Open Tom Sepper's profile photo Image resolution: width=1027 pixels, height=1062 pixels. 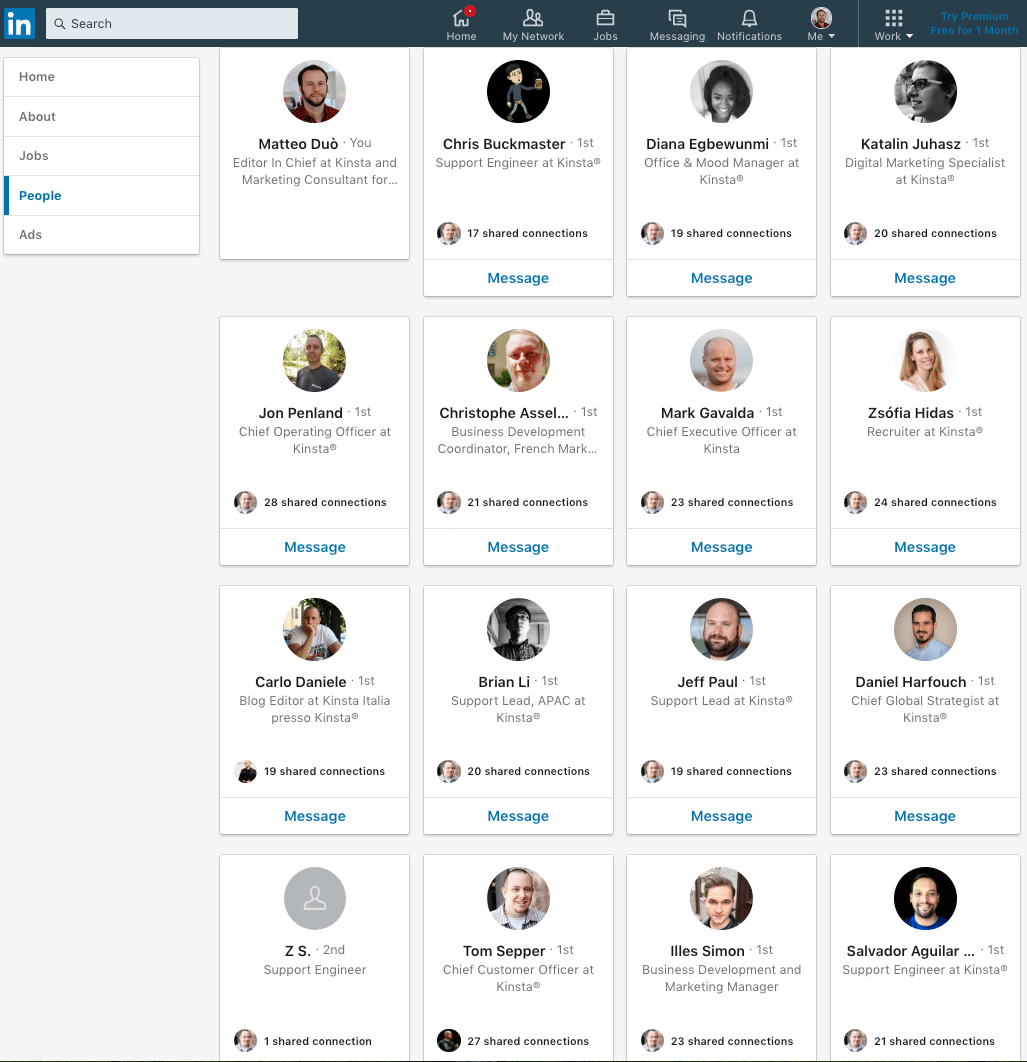pyautogui.click(x=518, y=898)
